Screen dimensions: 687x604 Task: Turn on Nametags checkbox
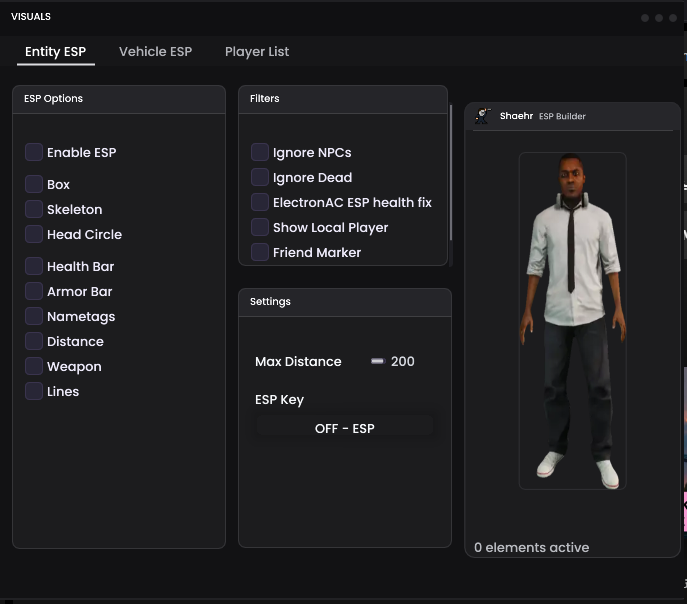pos(34,316)
